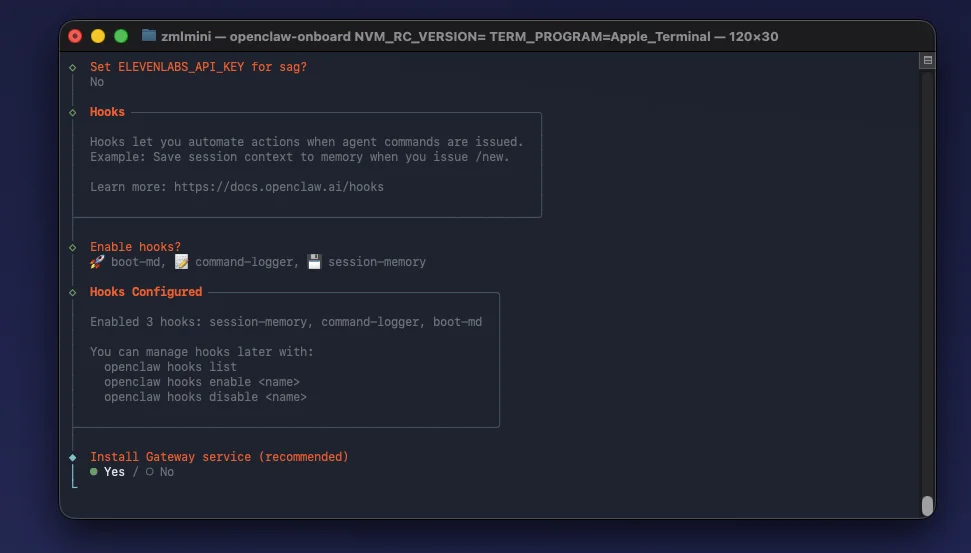Screen dimensions: 971x553
Task: Click the diamond marker beside ELEVENLABS prompt
Action: pos(72,67)
